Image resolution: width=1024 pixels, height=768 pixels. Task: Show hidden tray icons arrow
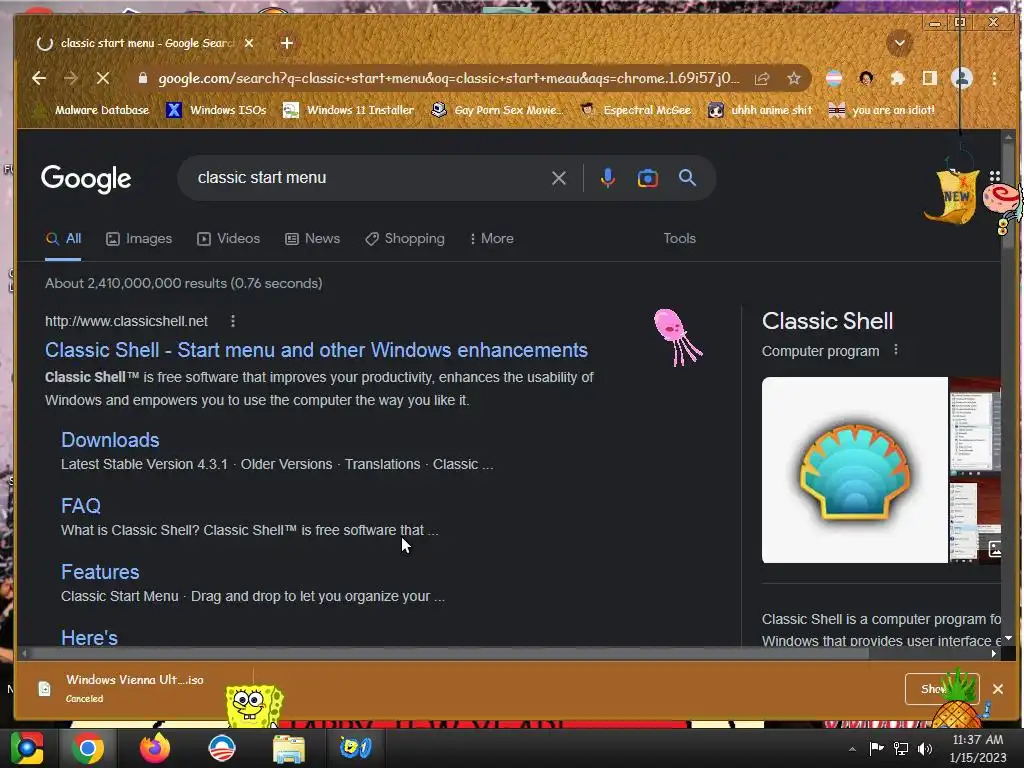pos(852,749)
